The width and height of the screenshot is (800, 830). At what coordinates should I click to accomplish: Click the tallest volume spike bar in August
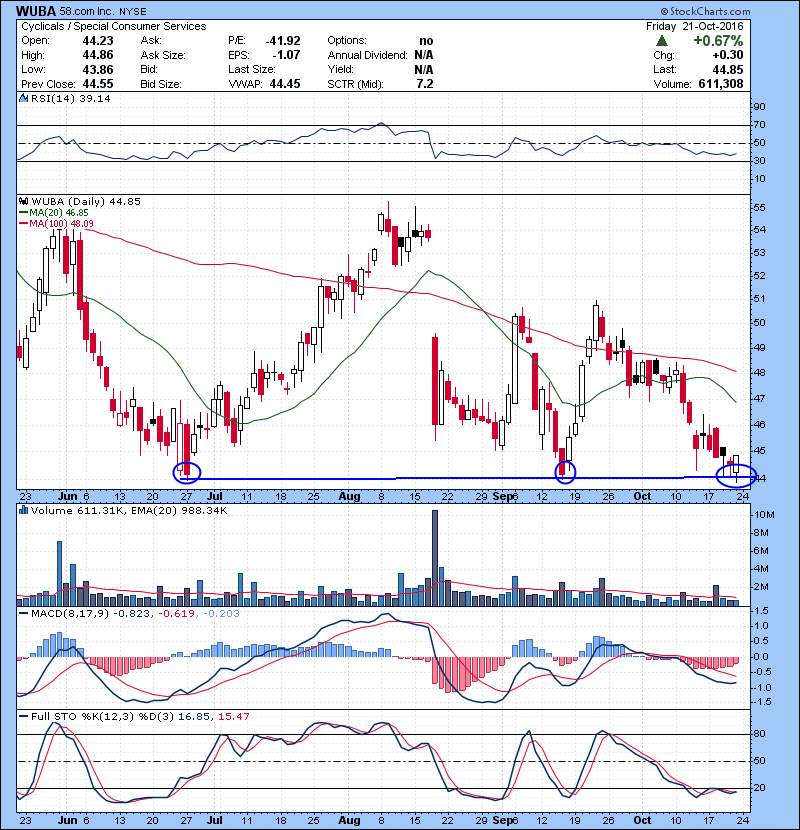[435, 558]
